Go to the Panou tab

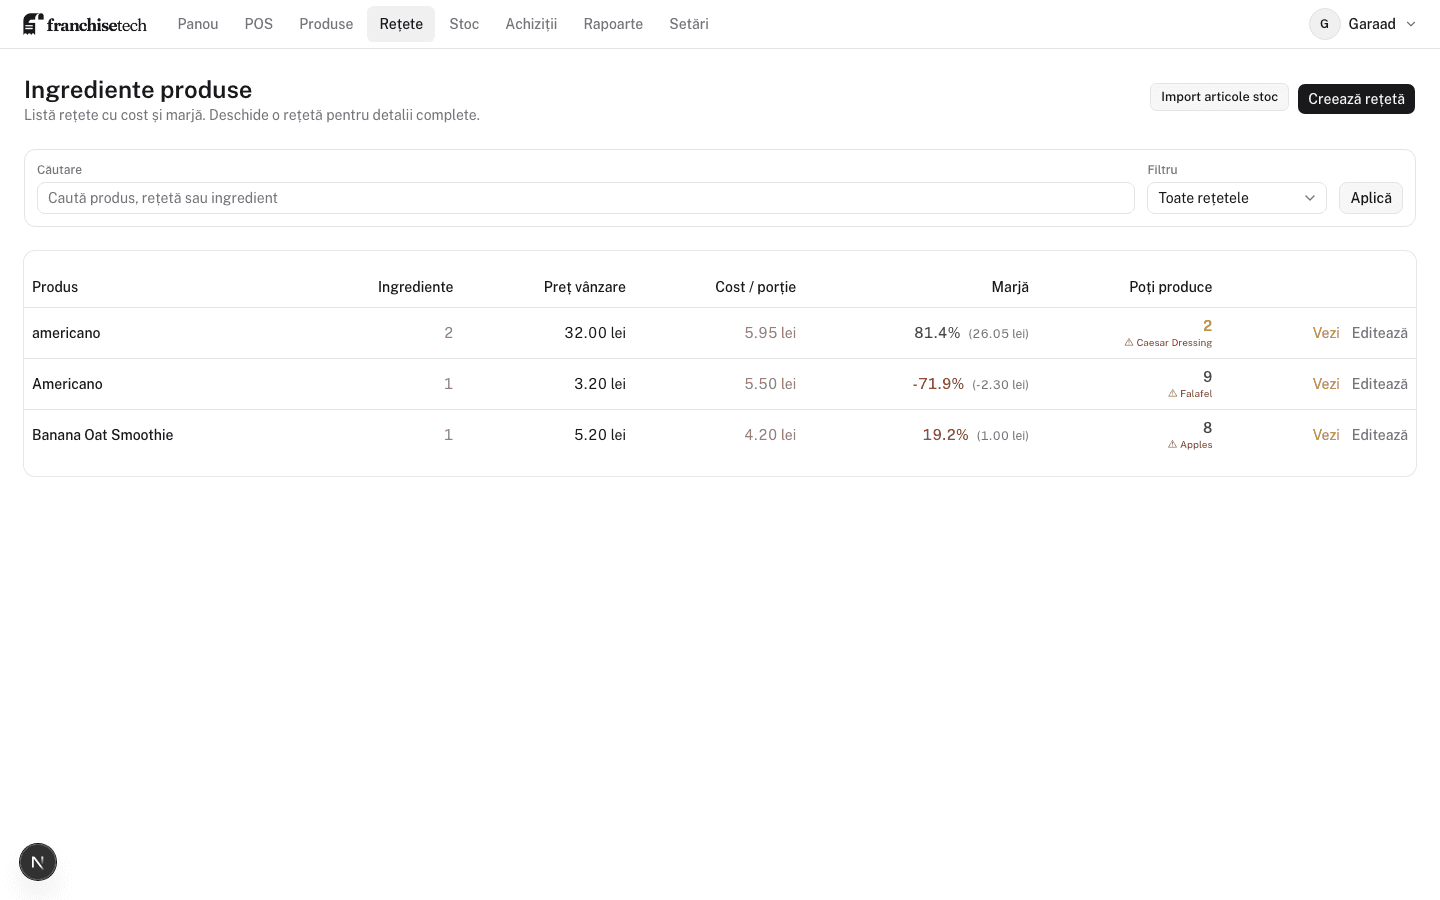coord(198,24)
